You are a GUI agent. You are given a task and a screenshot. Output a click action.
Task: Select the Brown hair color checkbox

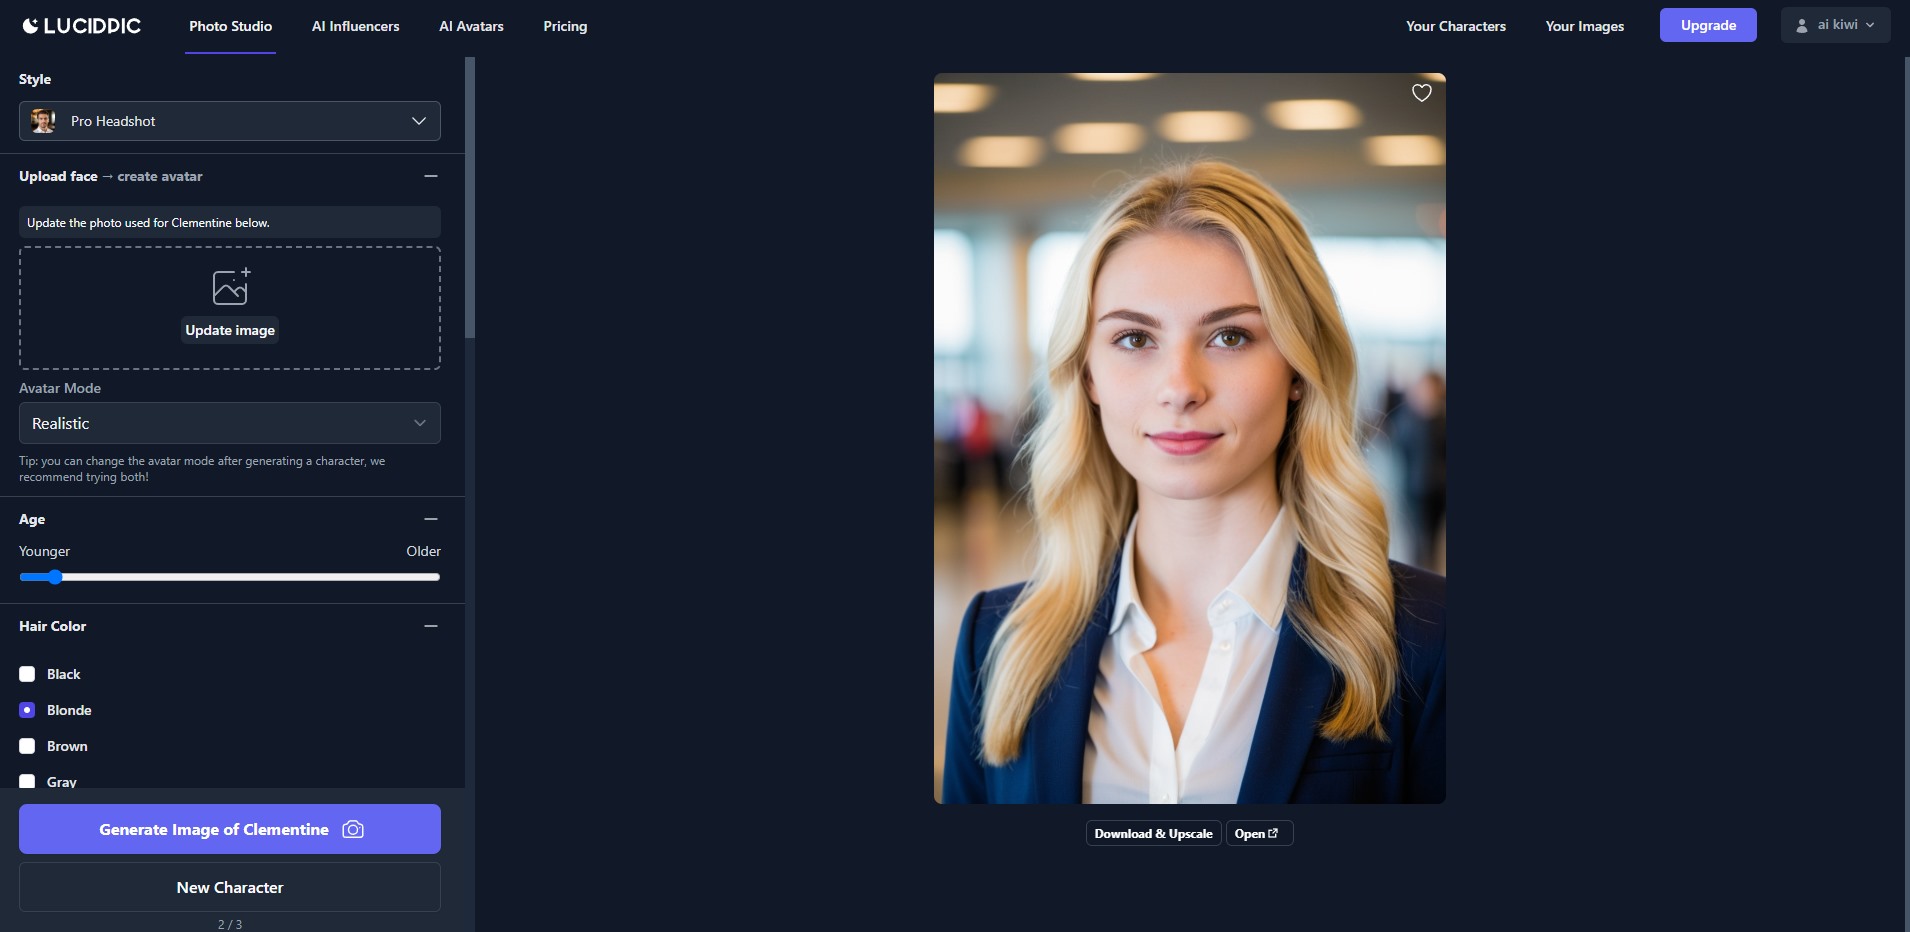[27, 746]
